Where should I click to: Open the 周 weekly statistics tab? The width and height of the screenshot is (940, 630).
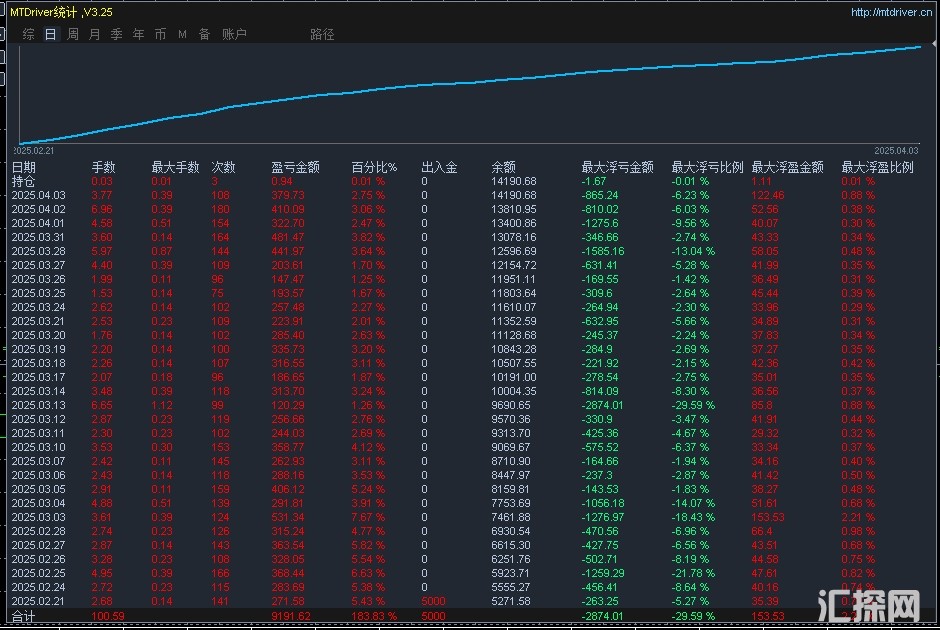pos(73,34)
